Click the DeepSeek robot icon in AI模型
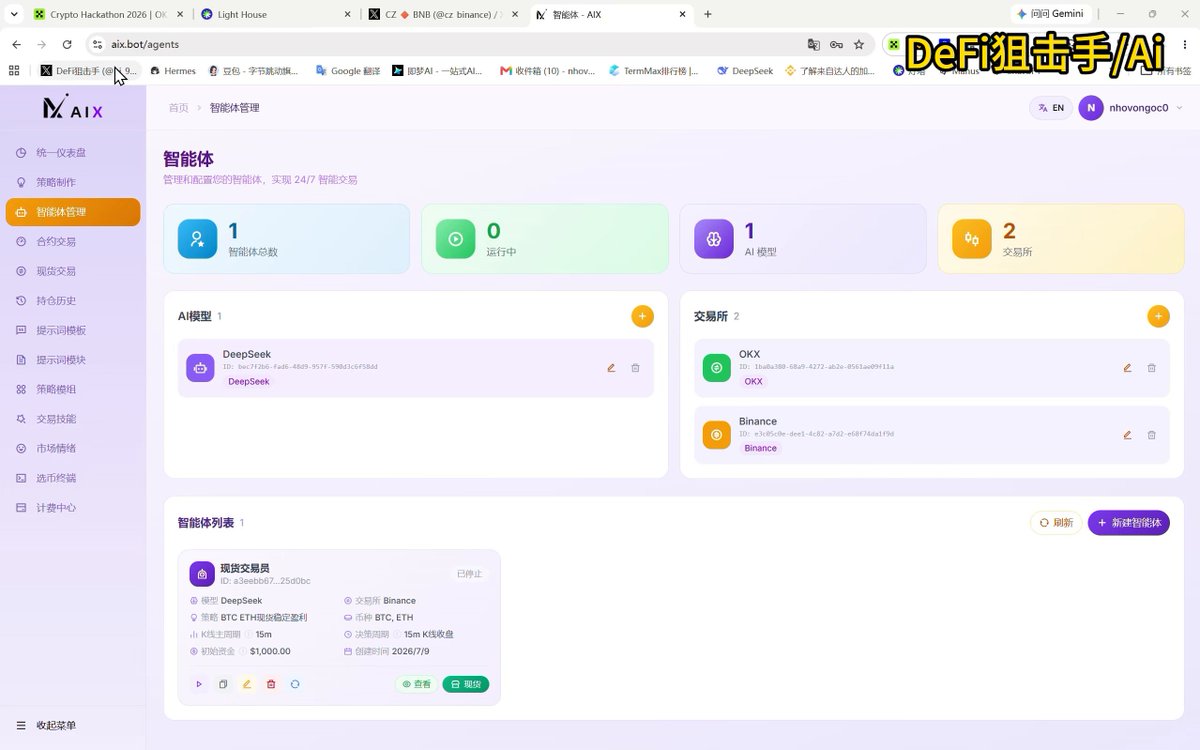Image resolution: width=1200 pixels, height=750 pixels. tap(200, 368)
